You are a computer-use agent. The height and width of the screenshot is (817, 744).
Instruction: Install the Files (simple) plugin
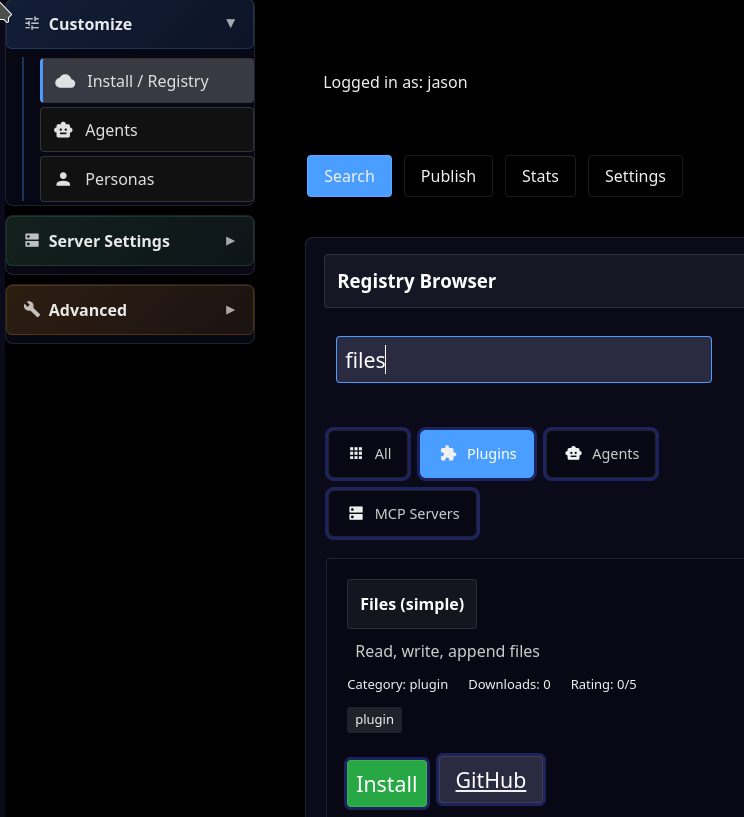tap(387, 783)
